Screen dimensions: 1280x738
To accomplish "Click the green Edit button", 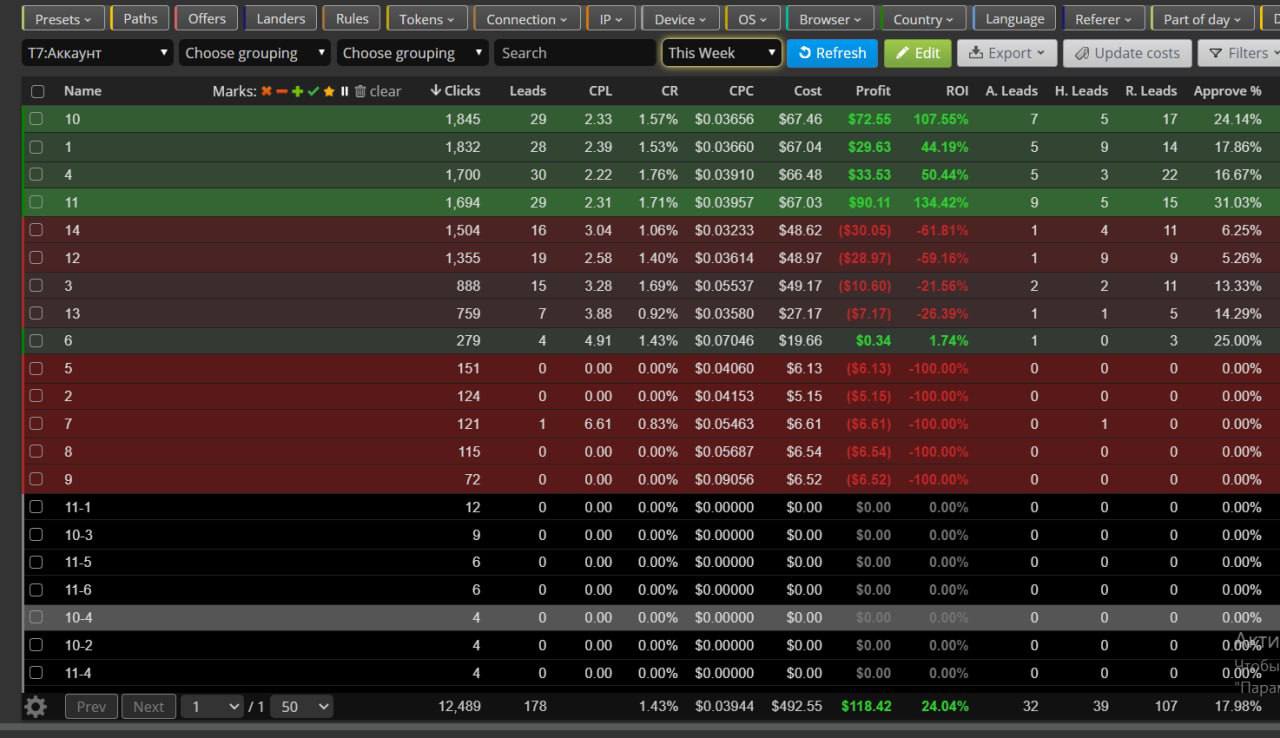I will pyautogui.click(x=917, y=53).
